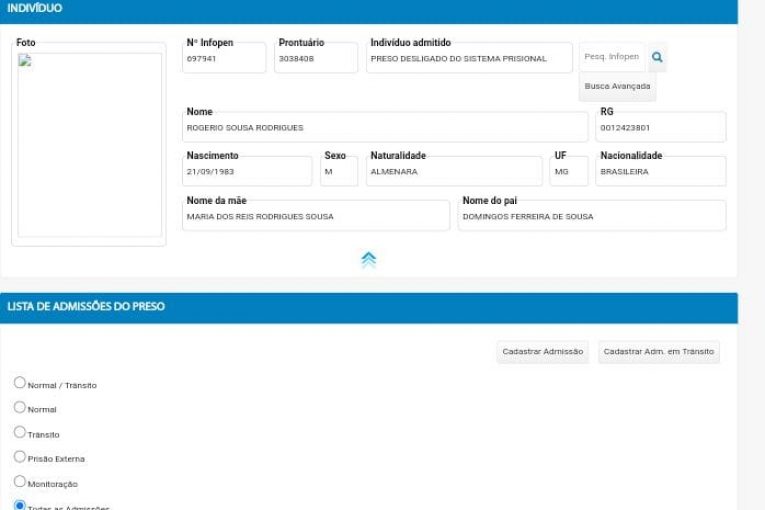Click the Prontuário field
765x510 pixels.
pyautogui.click(x=316, y=59)
